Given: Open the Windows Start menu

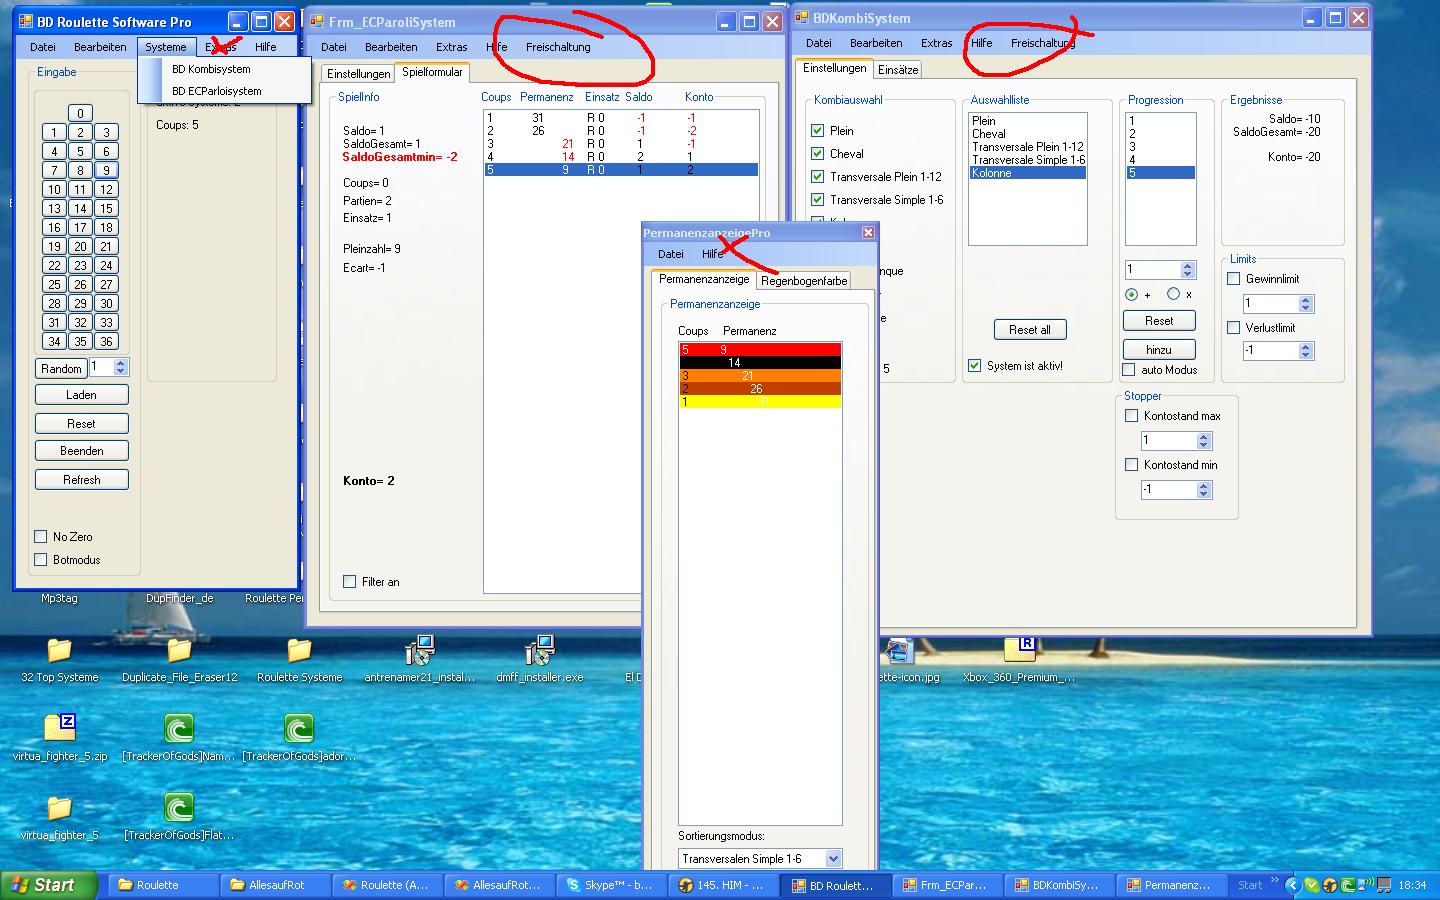Looking at the screenshot, I should [50, 885].
